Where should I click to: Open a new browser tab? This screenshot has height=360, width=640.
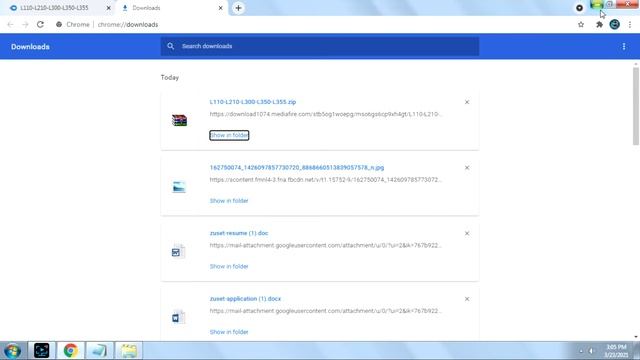pos(238,8)
